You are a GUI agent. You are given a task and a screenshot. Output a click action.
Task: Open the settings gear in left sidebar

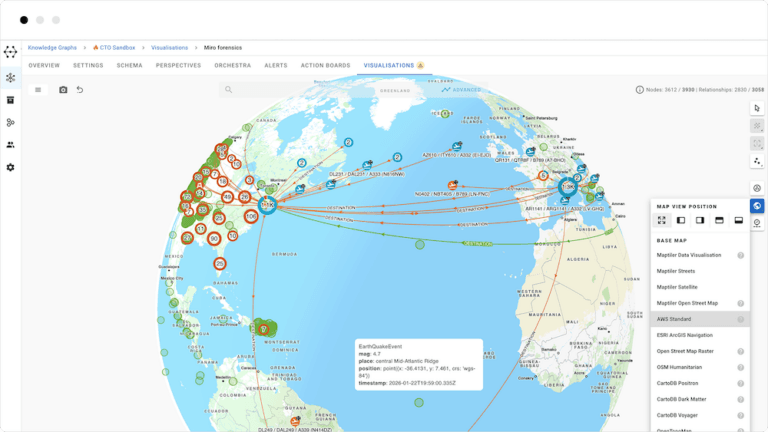click(x=10, y=167)
